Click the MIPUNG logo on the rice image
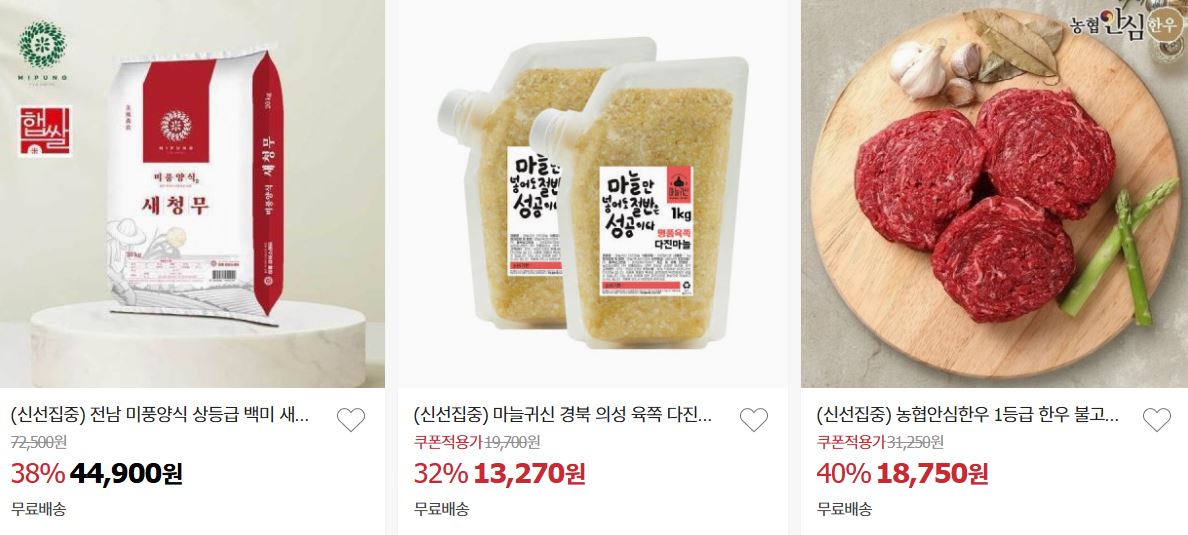1188x535 pixels. 42,48
